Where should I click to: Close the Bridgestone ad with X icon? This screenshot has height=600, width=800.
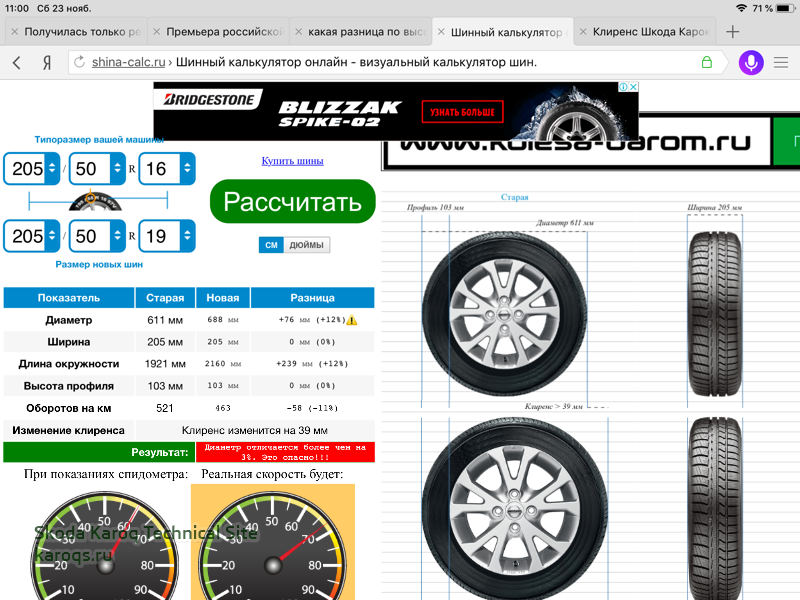[x=633, y=87]
